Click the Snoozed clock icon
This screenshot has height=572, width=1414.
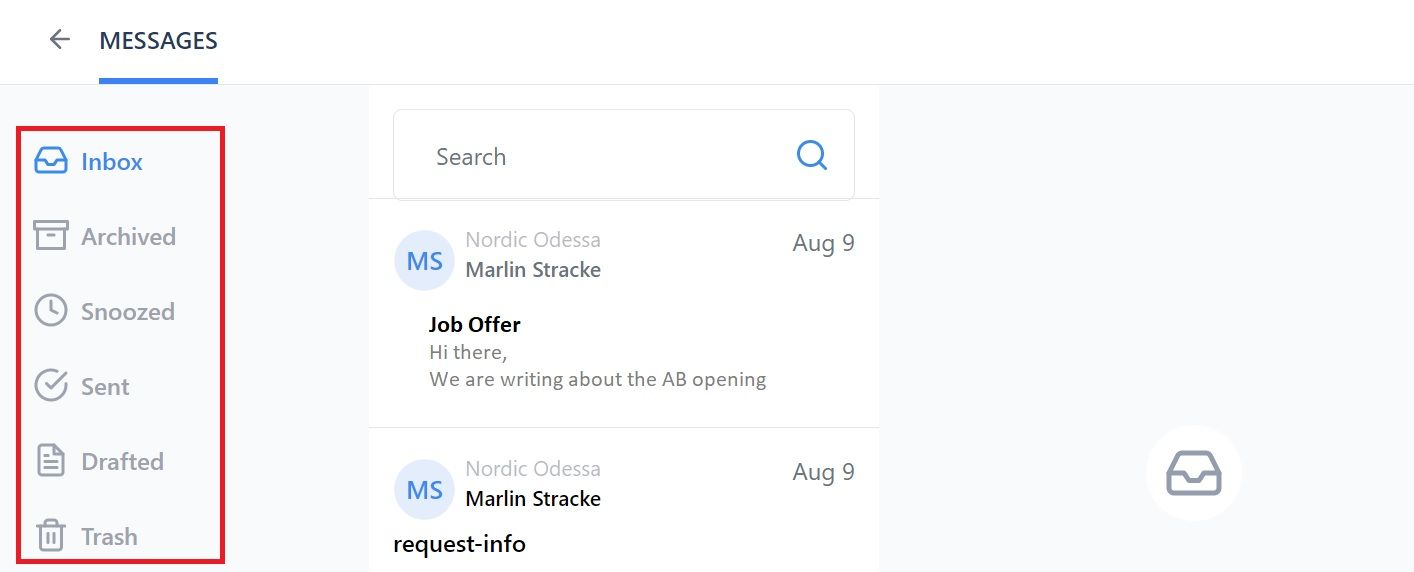click(51, 311)
